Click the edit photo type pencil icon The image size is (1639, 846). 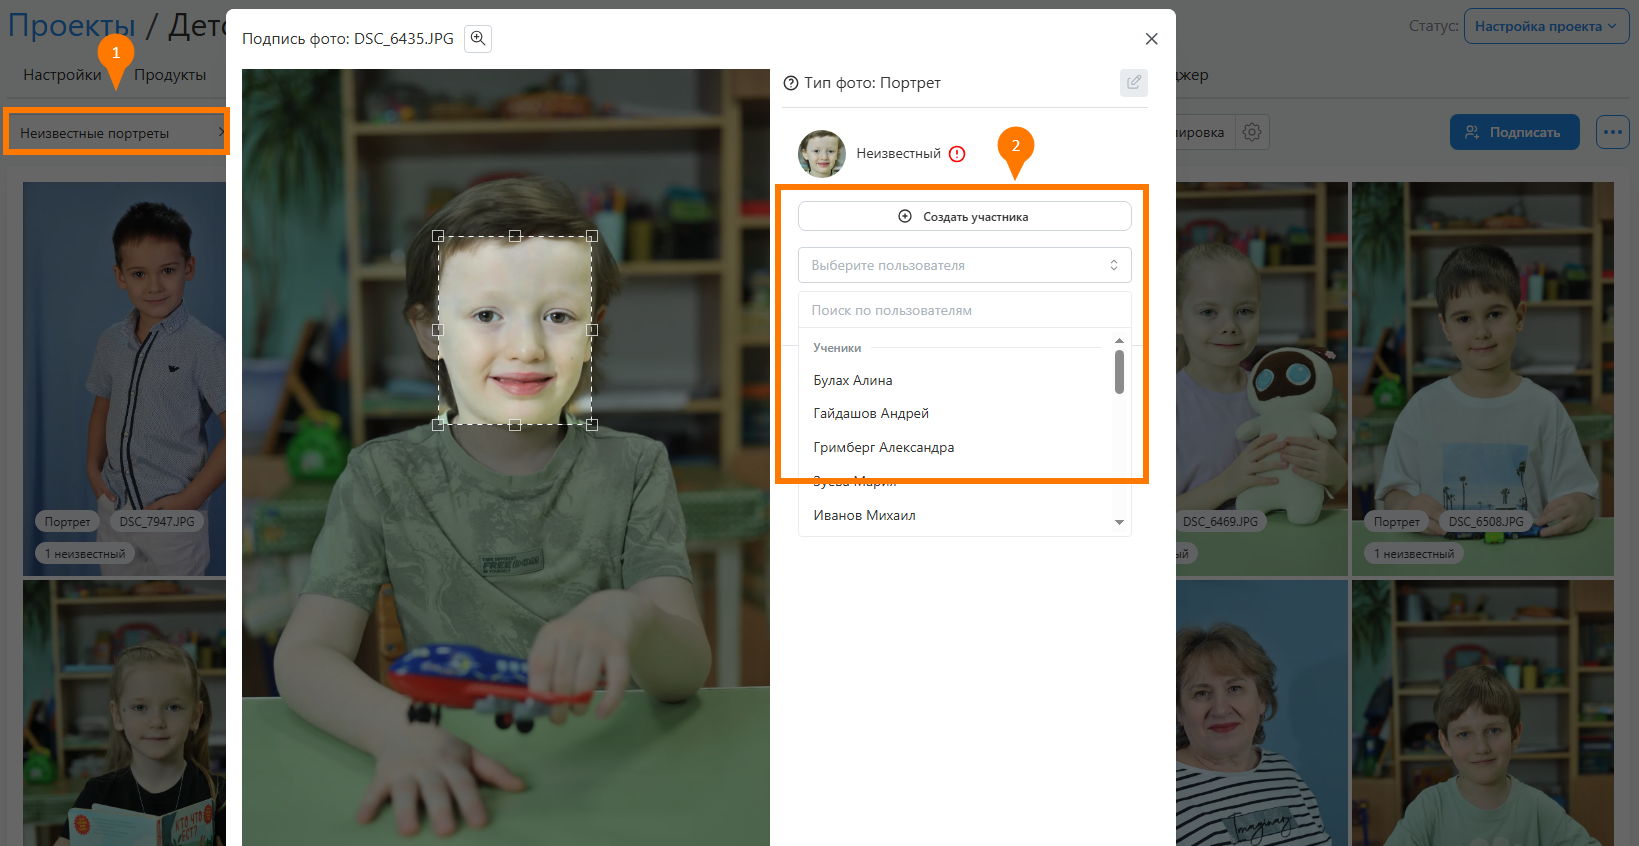click(1133, 83)
